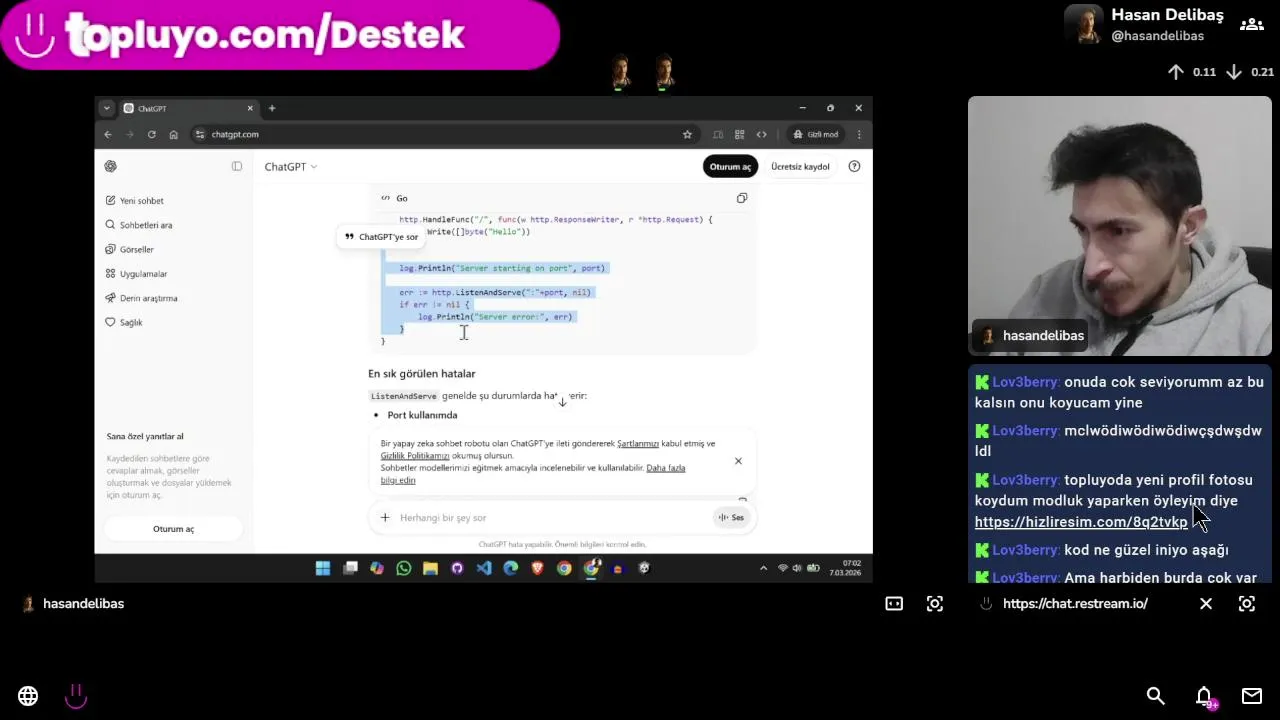Open the developer tools code icon in the toolbar

pos(762,134)
